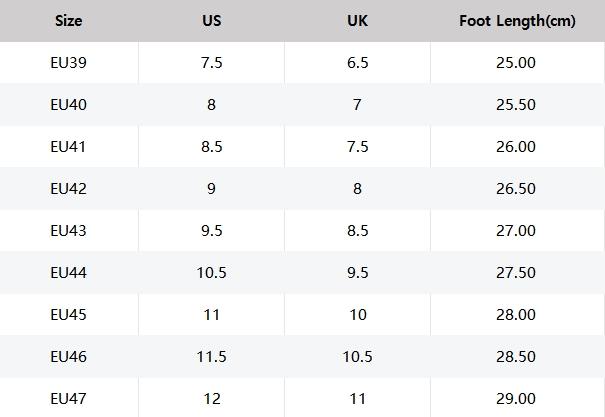Click the US column header
Screen dimensions: 605x417
click(x=211, y=20)
